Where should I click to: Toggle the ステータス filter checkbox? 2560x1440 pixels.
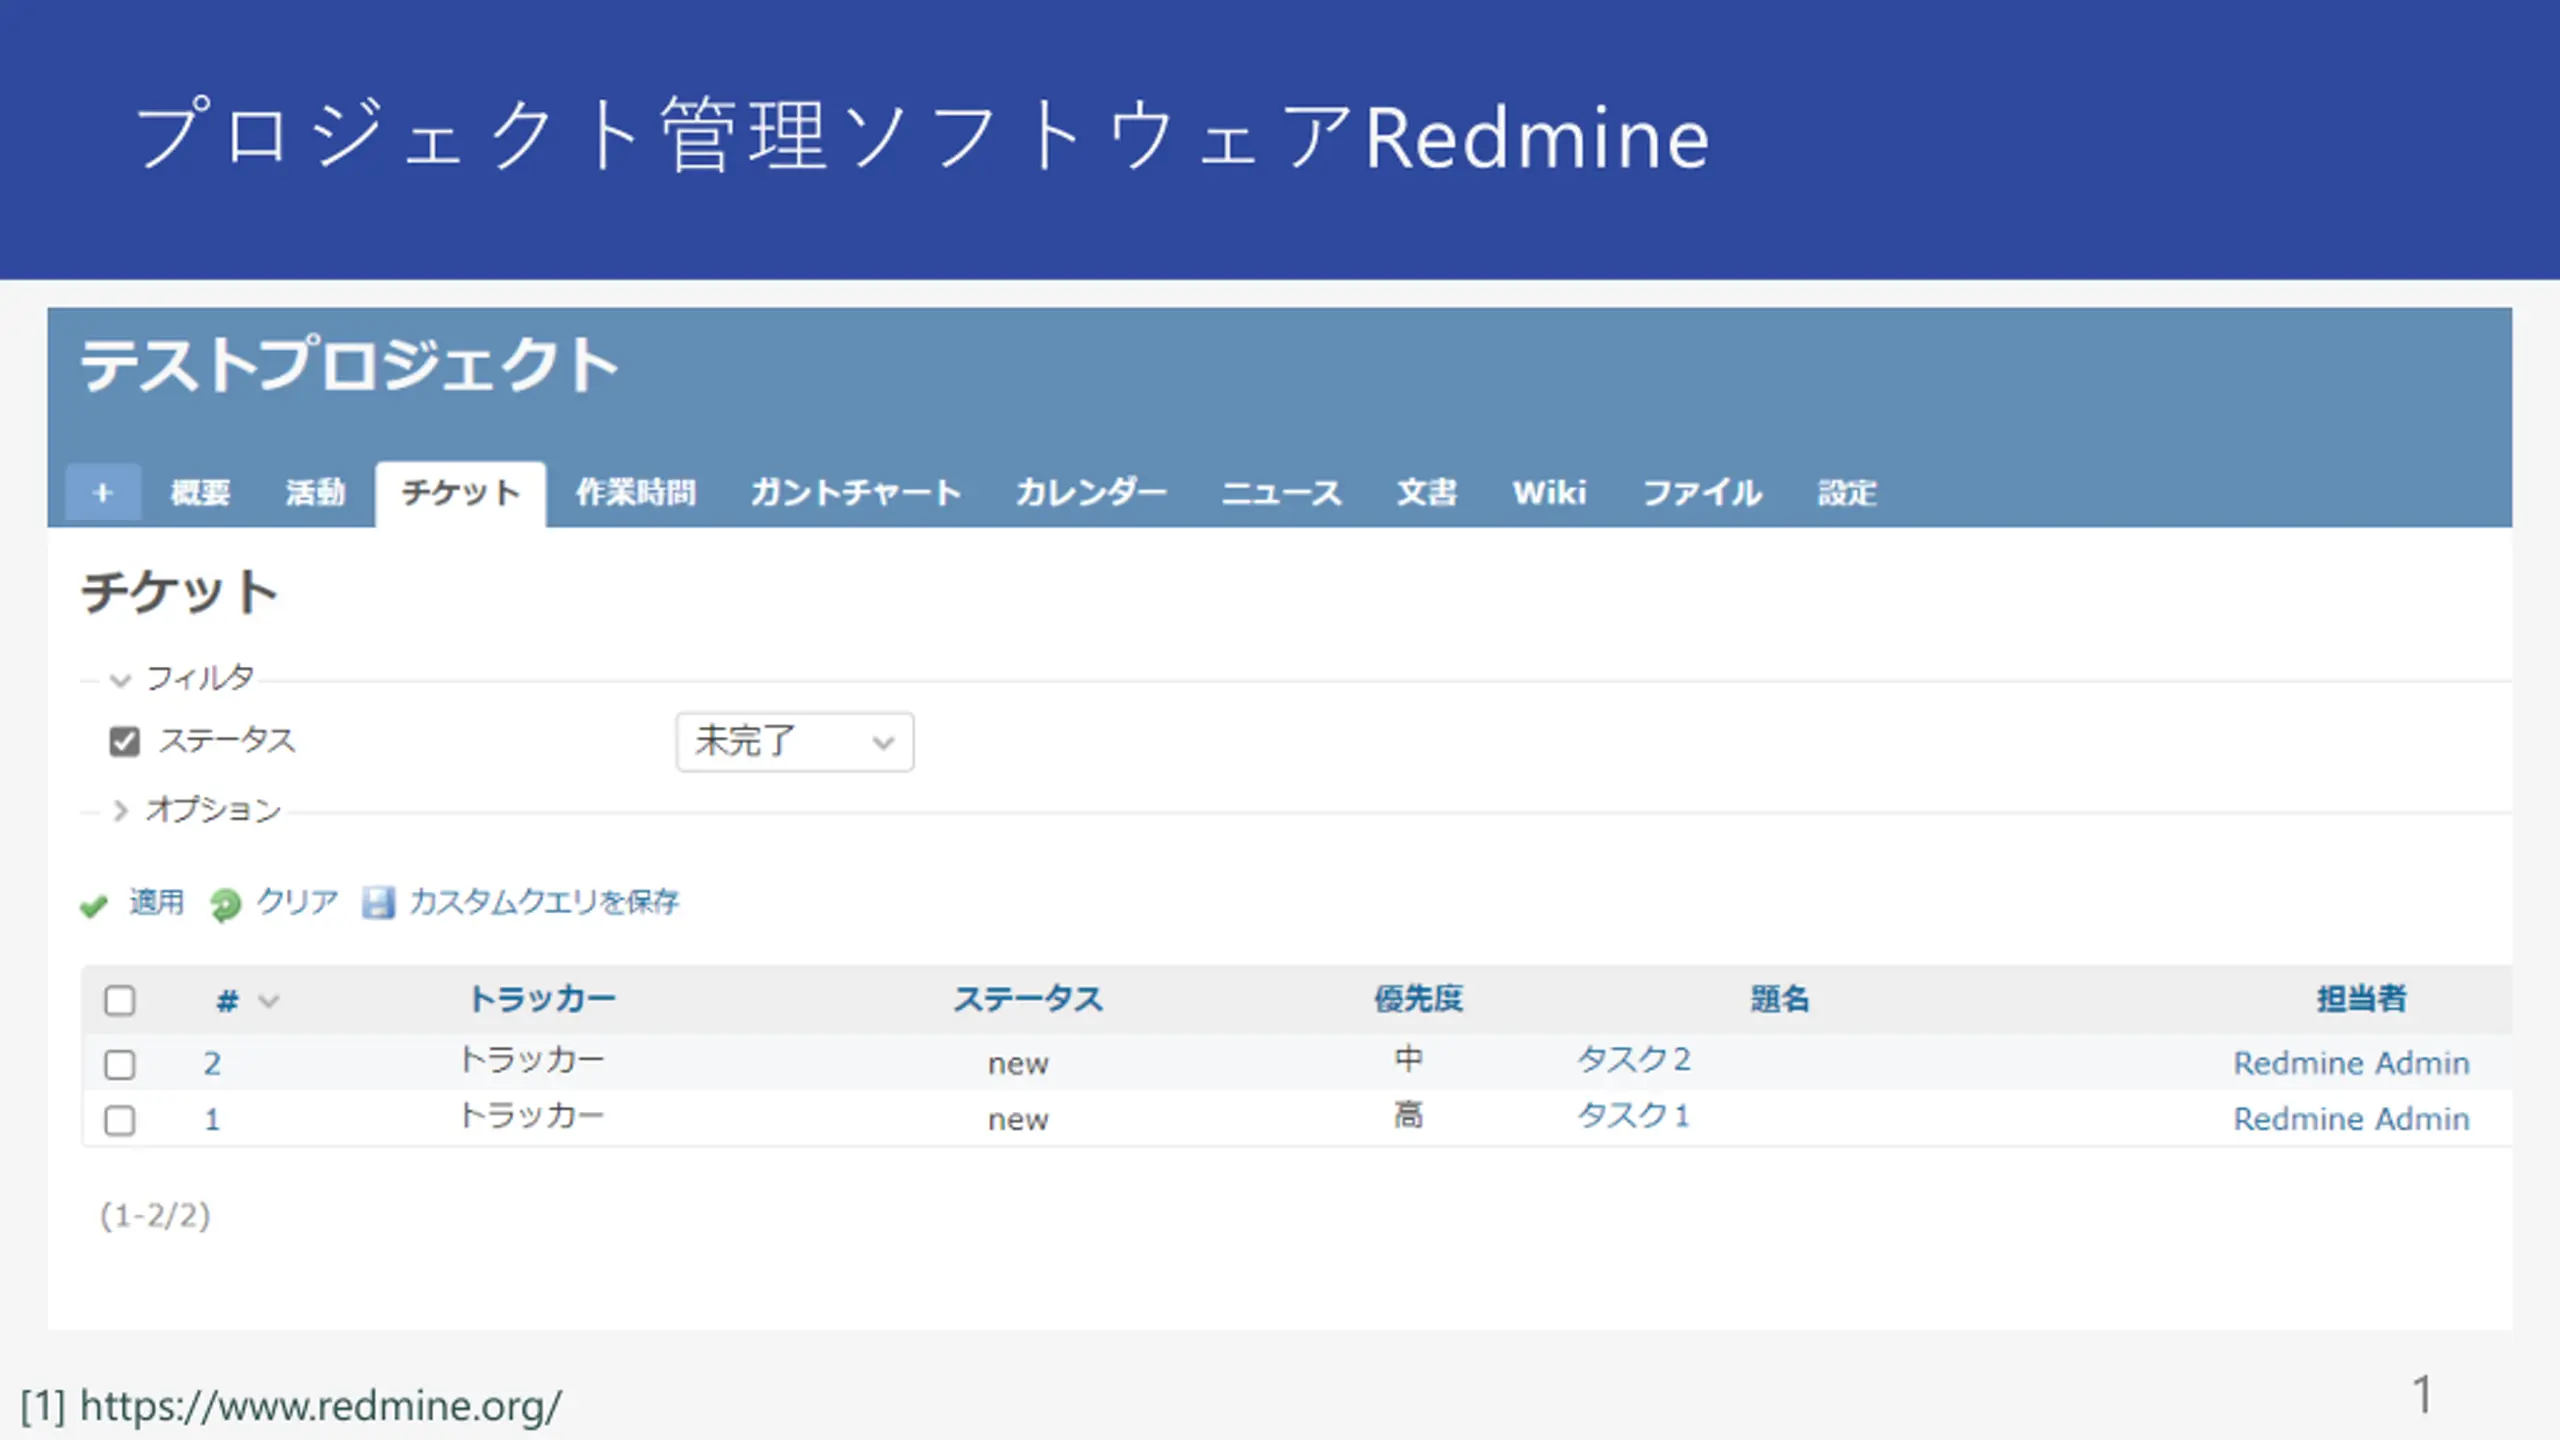click(x=124, y=741)
